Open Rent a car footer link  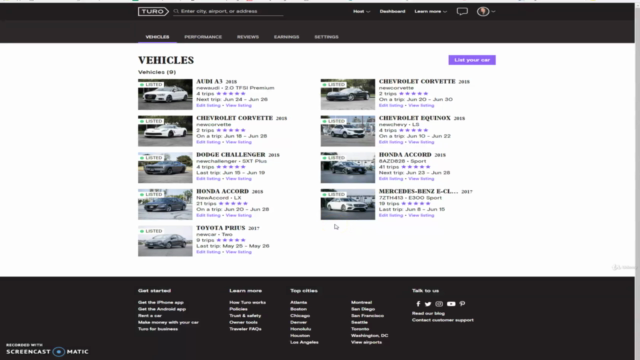[150, 316]
